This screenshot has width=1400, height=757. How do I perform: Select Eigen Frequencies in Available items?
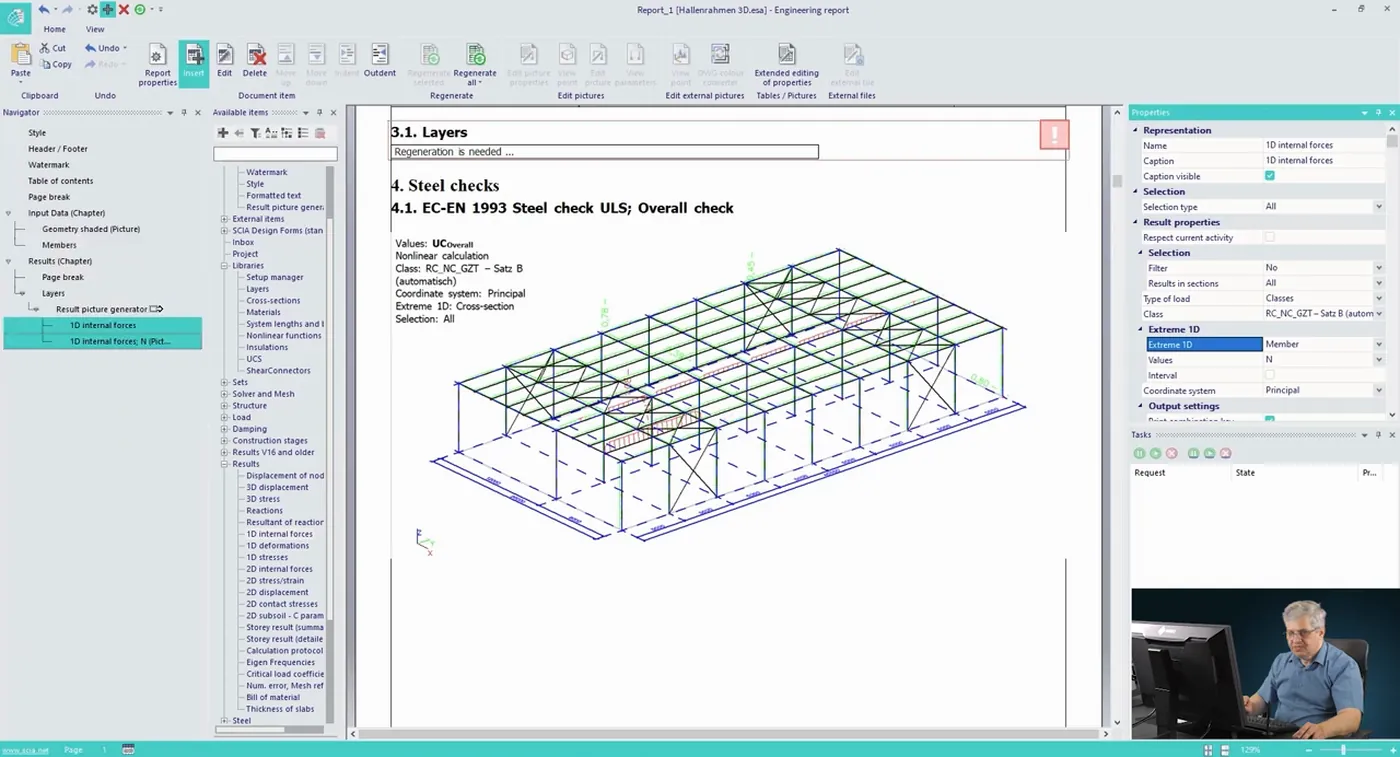281,662
